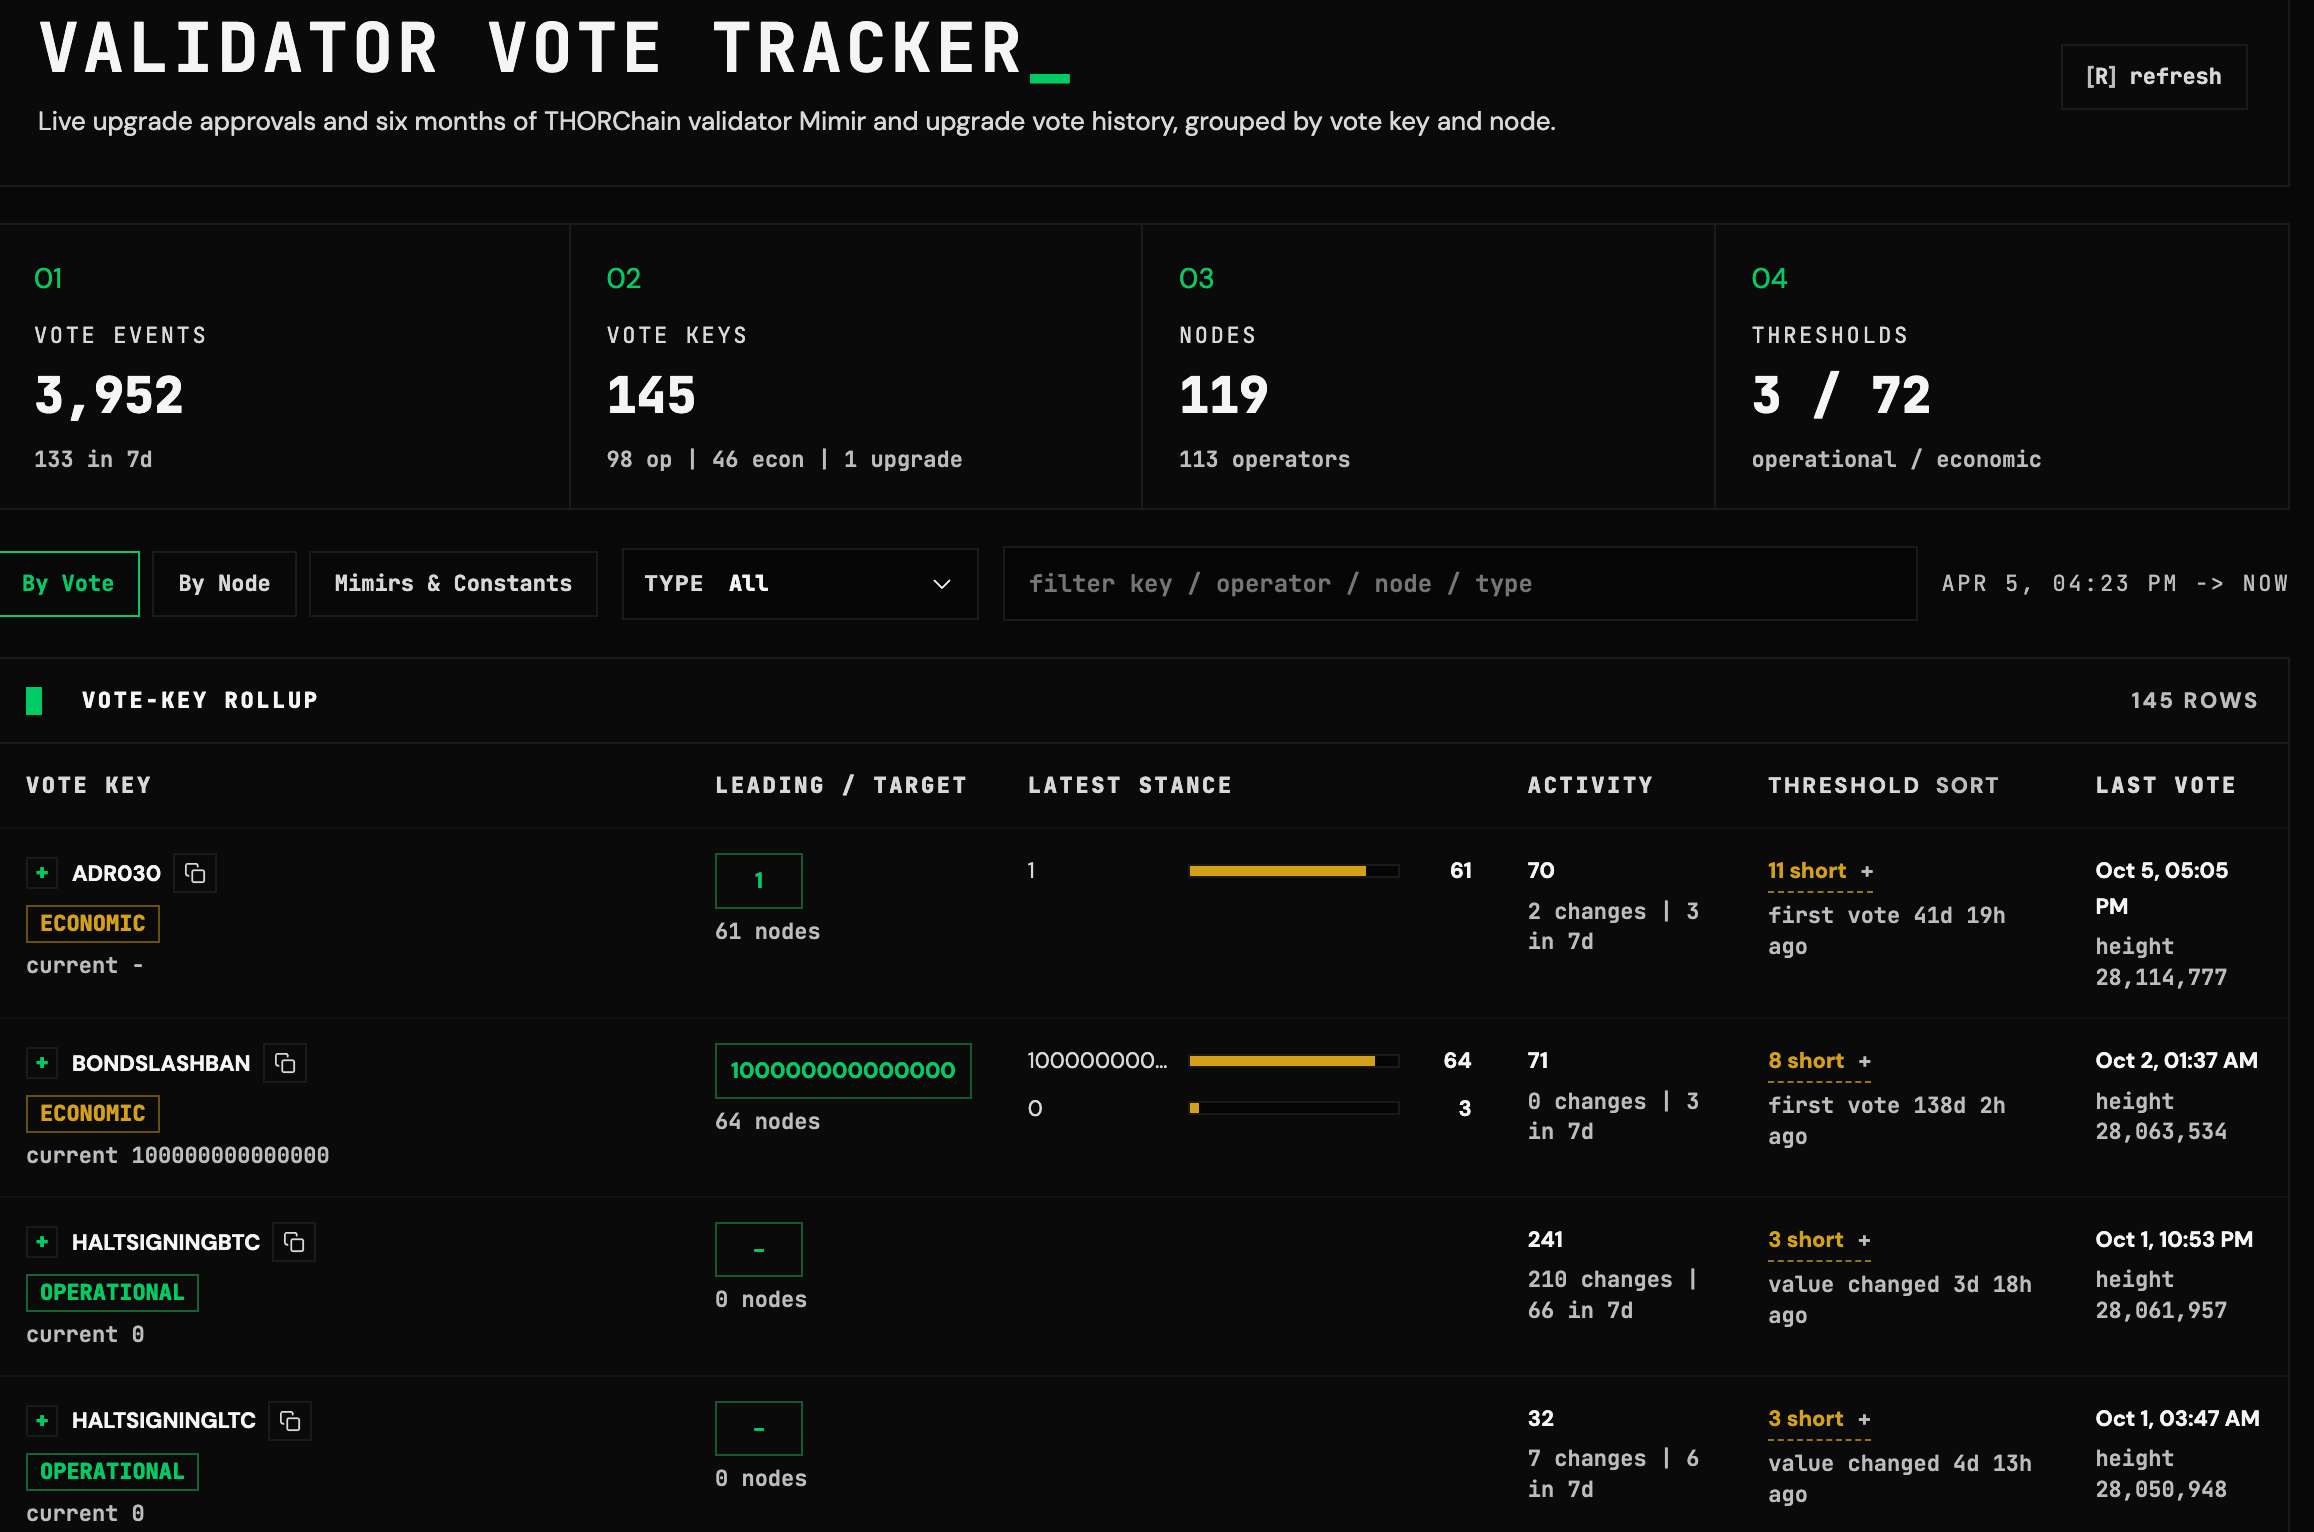Click the ECONOMIC badge under BONDSLASHBAN
This screenshot has width=2314, height=1532.
point(93,1114)
